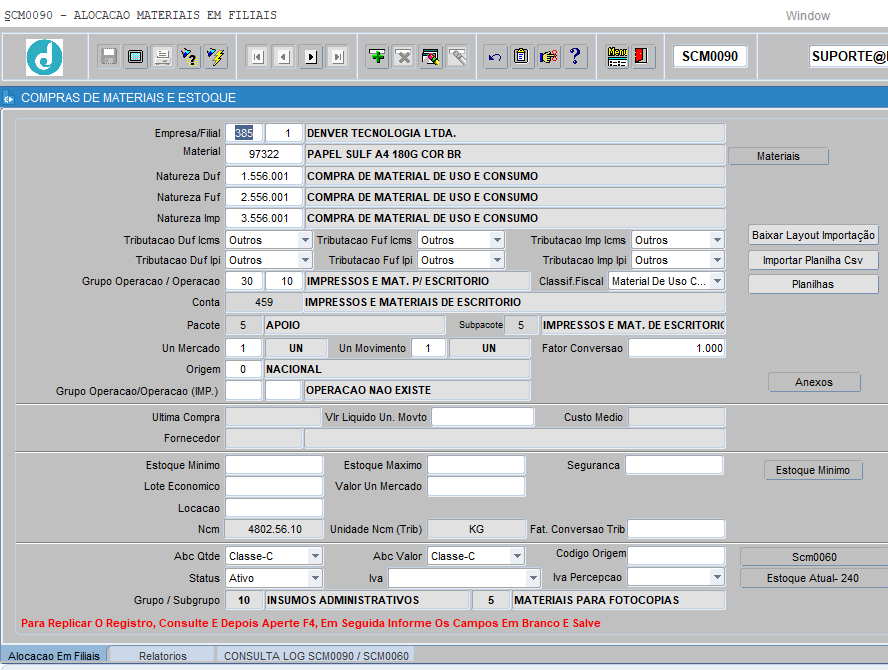The width and height of the screenshot is (888, 670).
Task: Click the clipboard list icon
Action: [x=522, y=57]
